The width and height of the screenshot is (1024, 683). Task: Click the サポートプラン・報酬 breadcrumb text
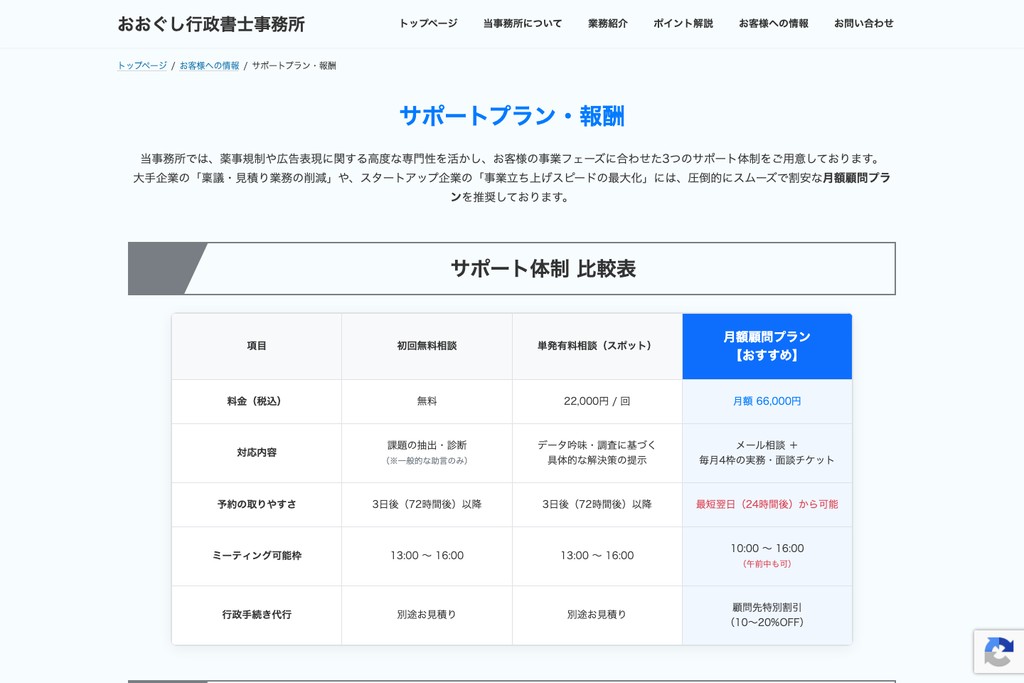coord(294,65)
